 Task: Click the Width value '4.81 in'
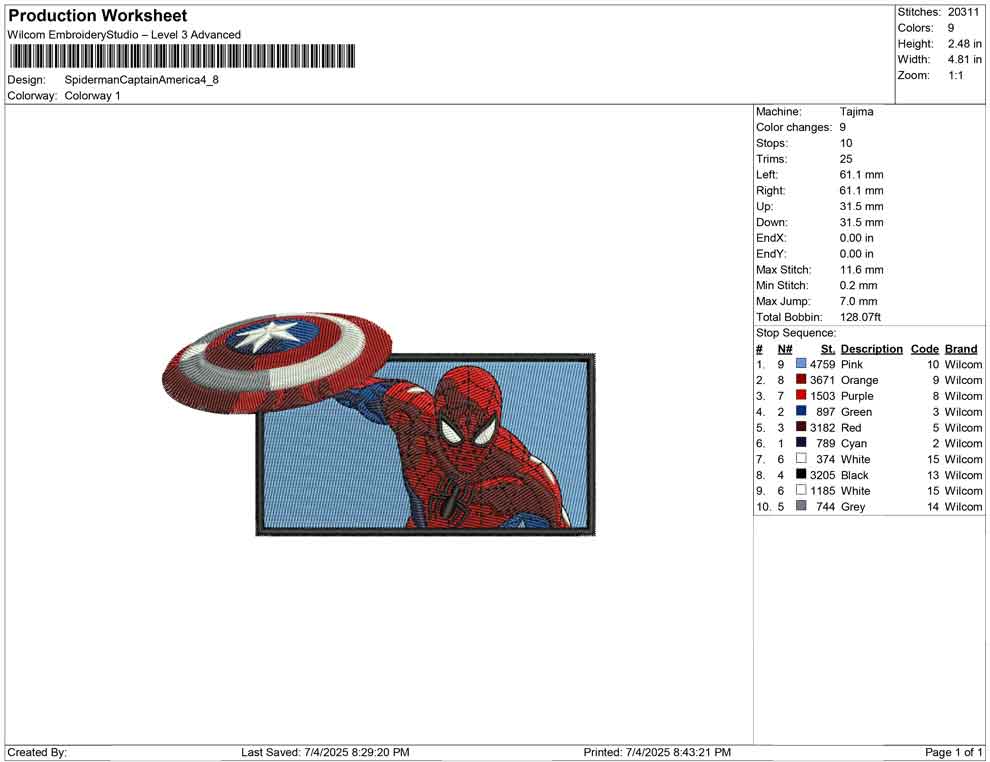(x=964, y=59)
